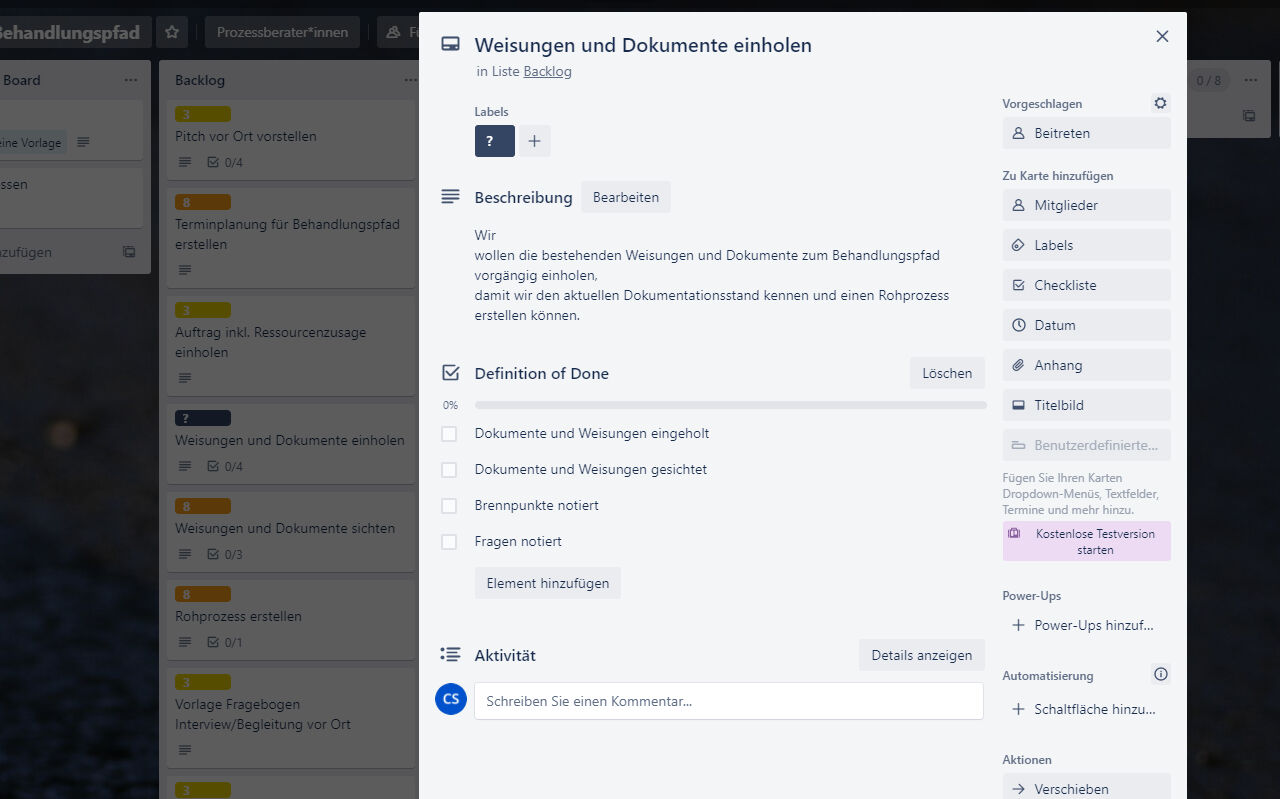Viewport: 1280px width, 799px height.
Task: Open the Backlog list three-dot menu
Action: point(410,80)
